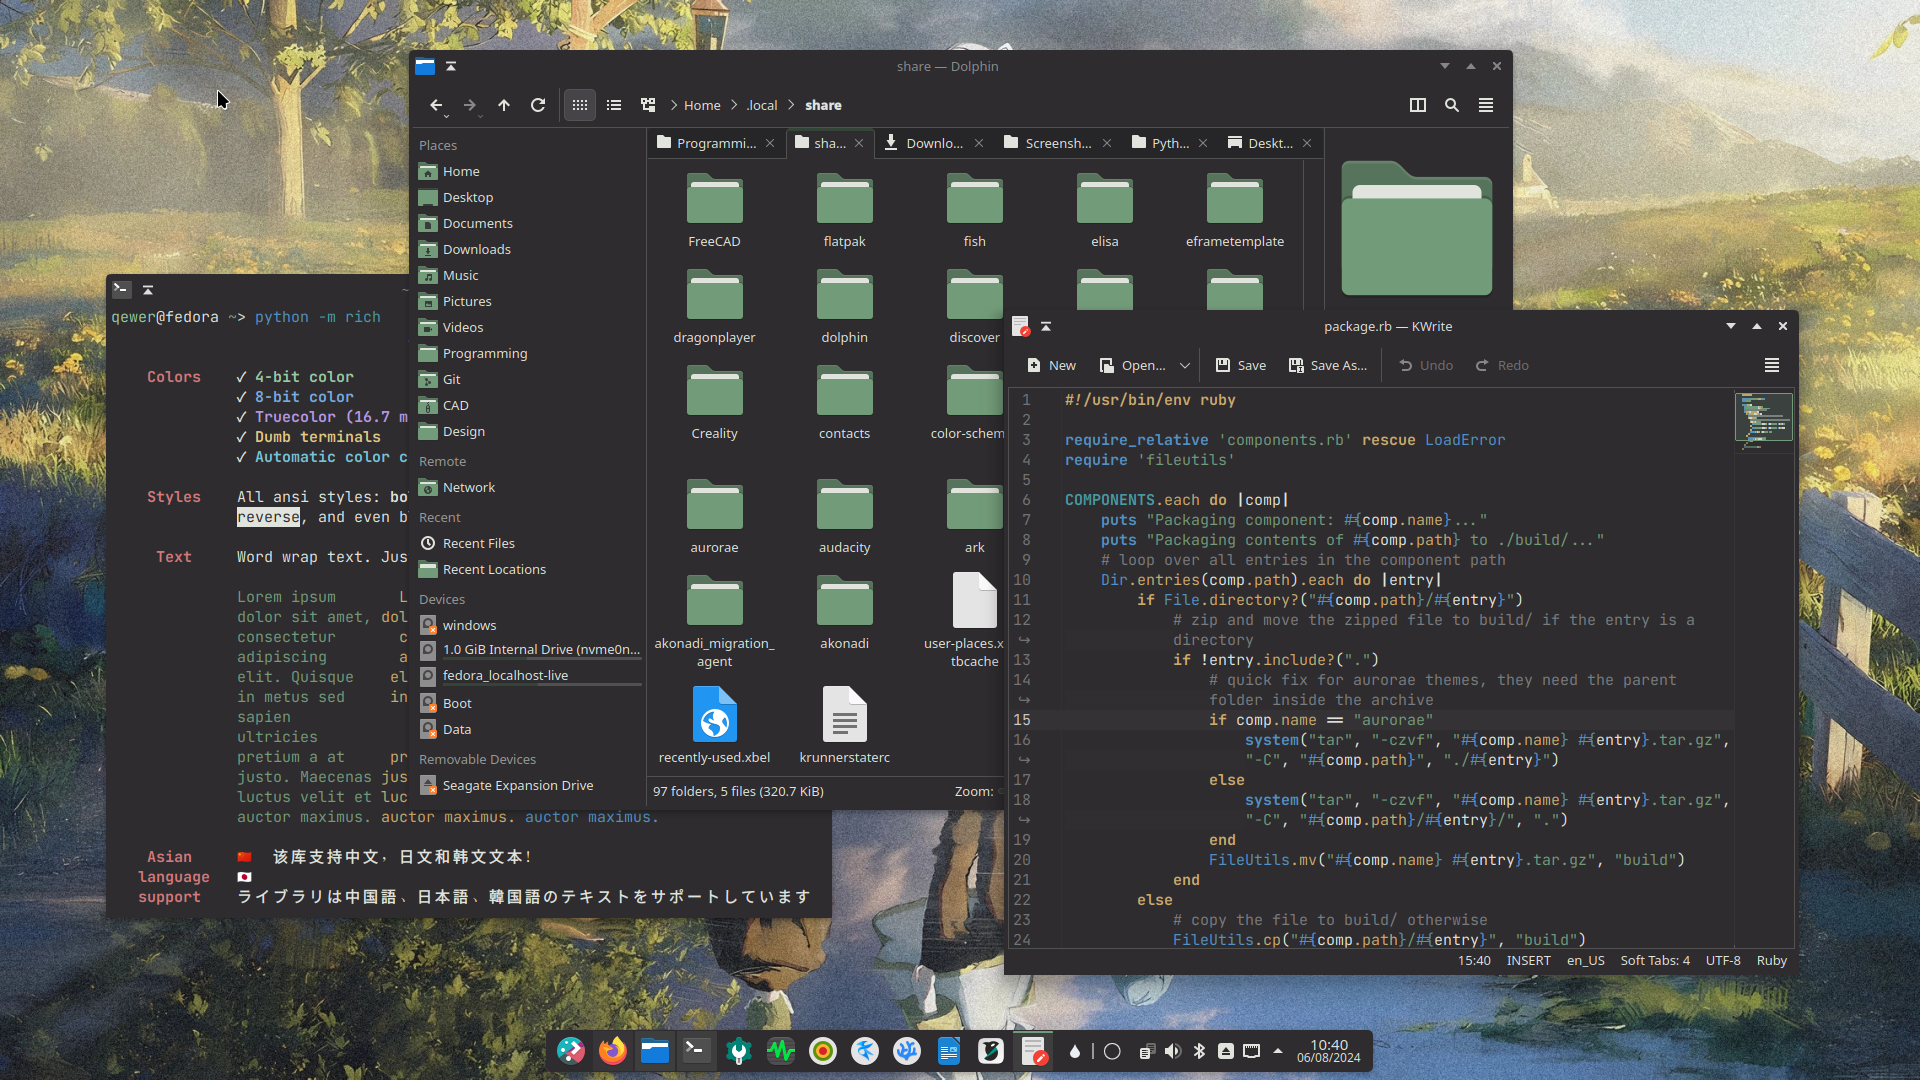The height and width of the screenshot is (1080, 1920).
Task: Open Dolphin's search tool
Action: (x=1452, y=105)
